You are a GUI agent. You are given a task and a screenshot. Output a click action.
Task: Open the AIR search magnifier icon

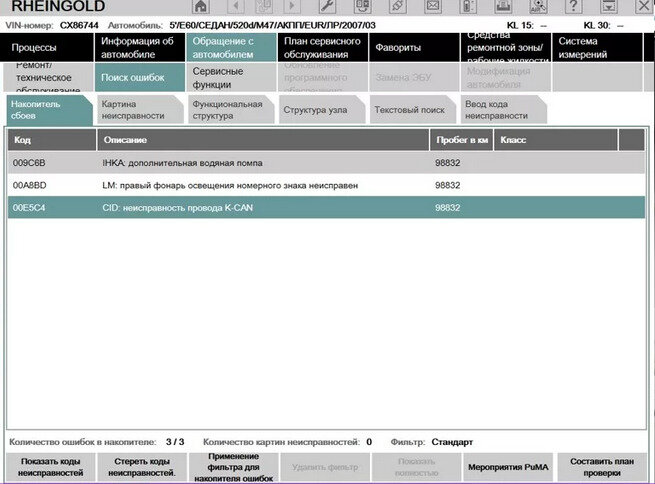(x=538, y=6)
